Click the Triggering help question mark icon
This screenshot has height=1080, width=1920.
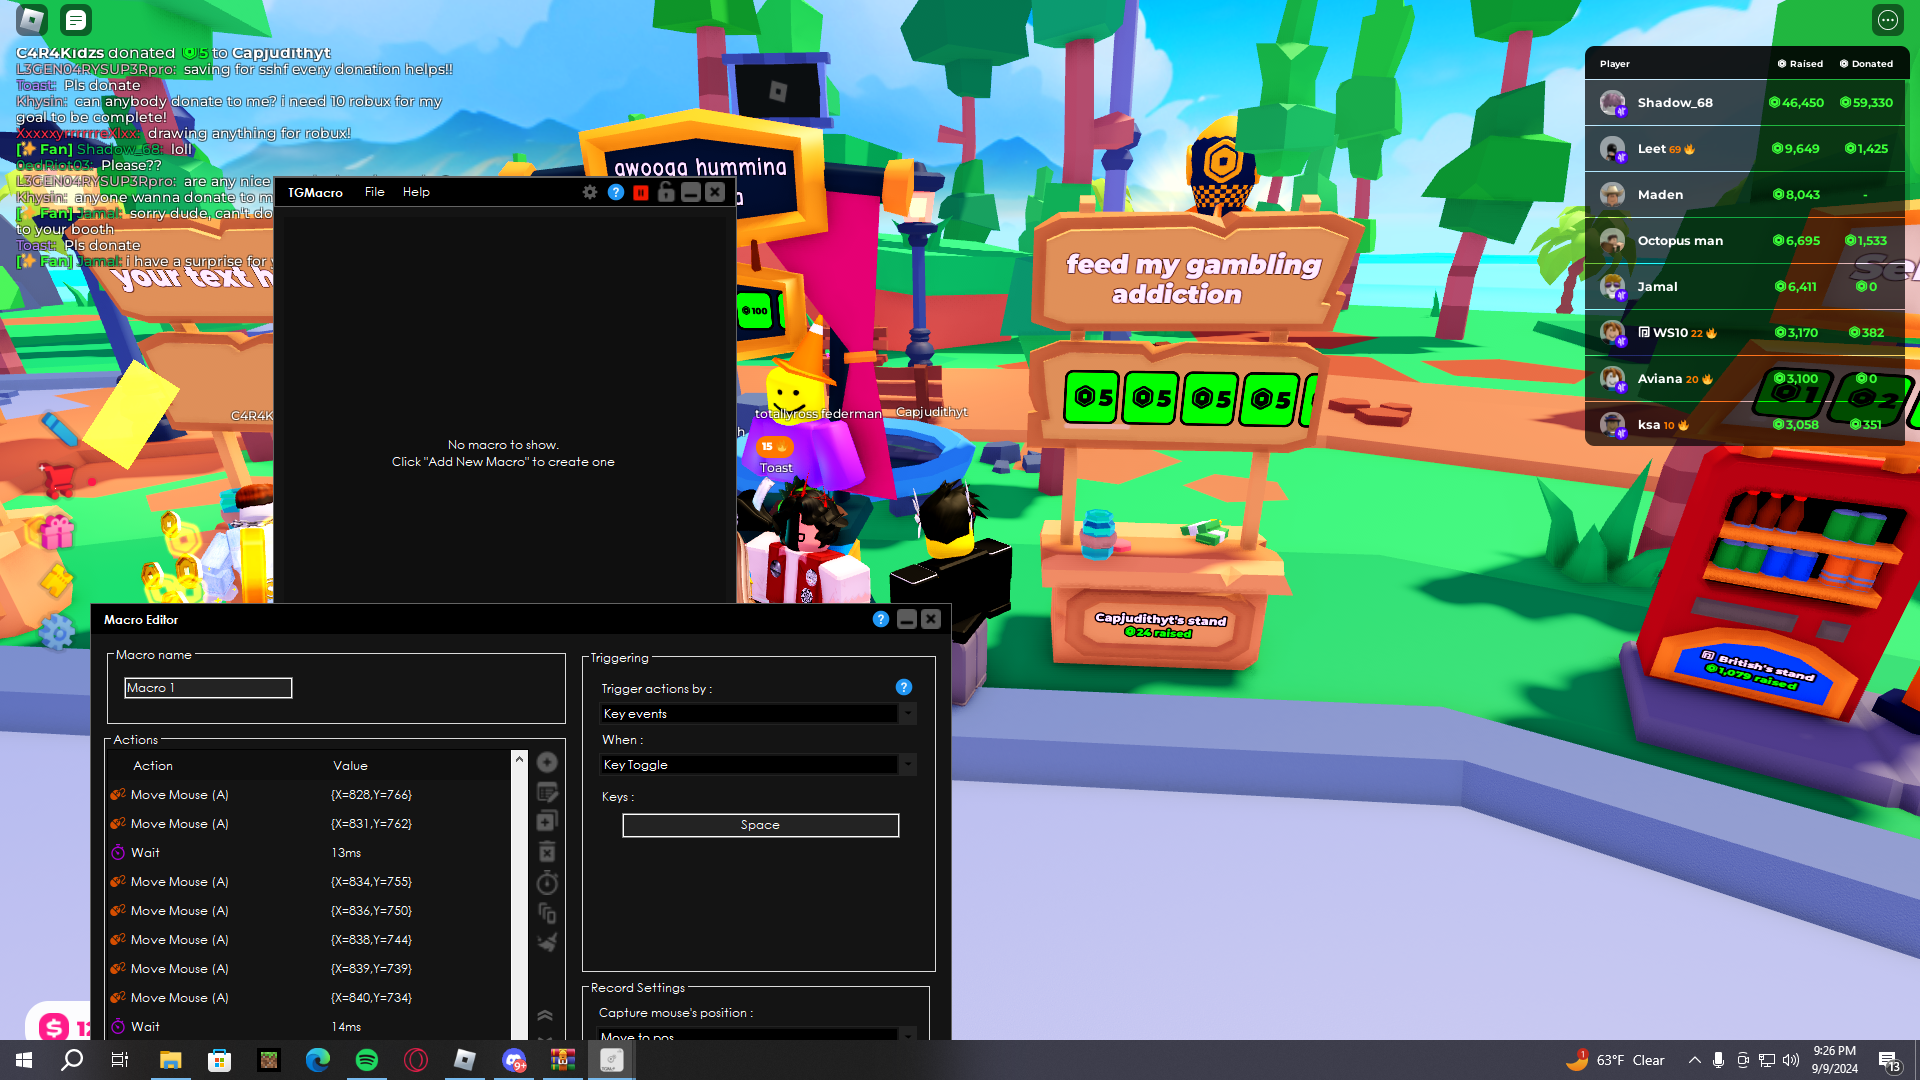pos(903,687)
